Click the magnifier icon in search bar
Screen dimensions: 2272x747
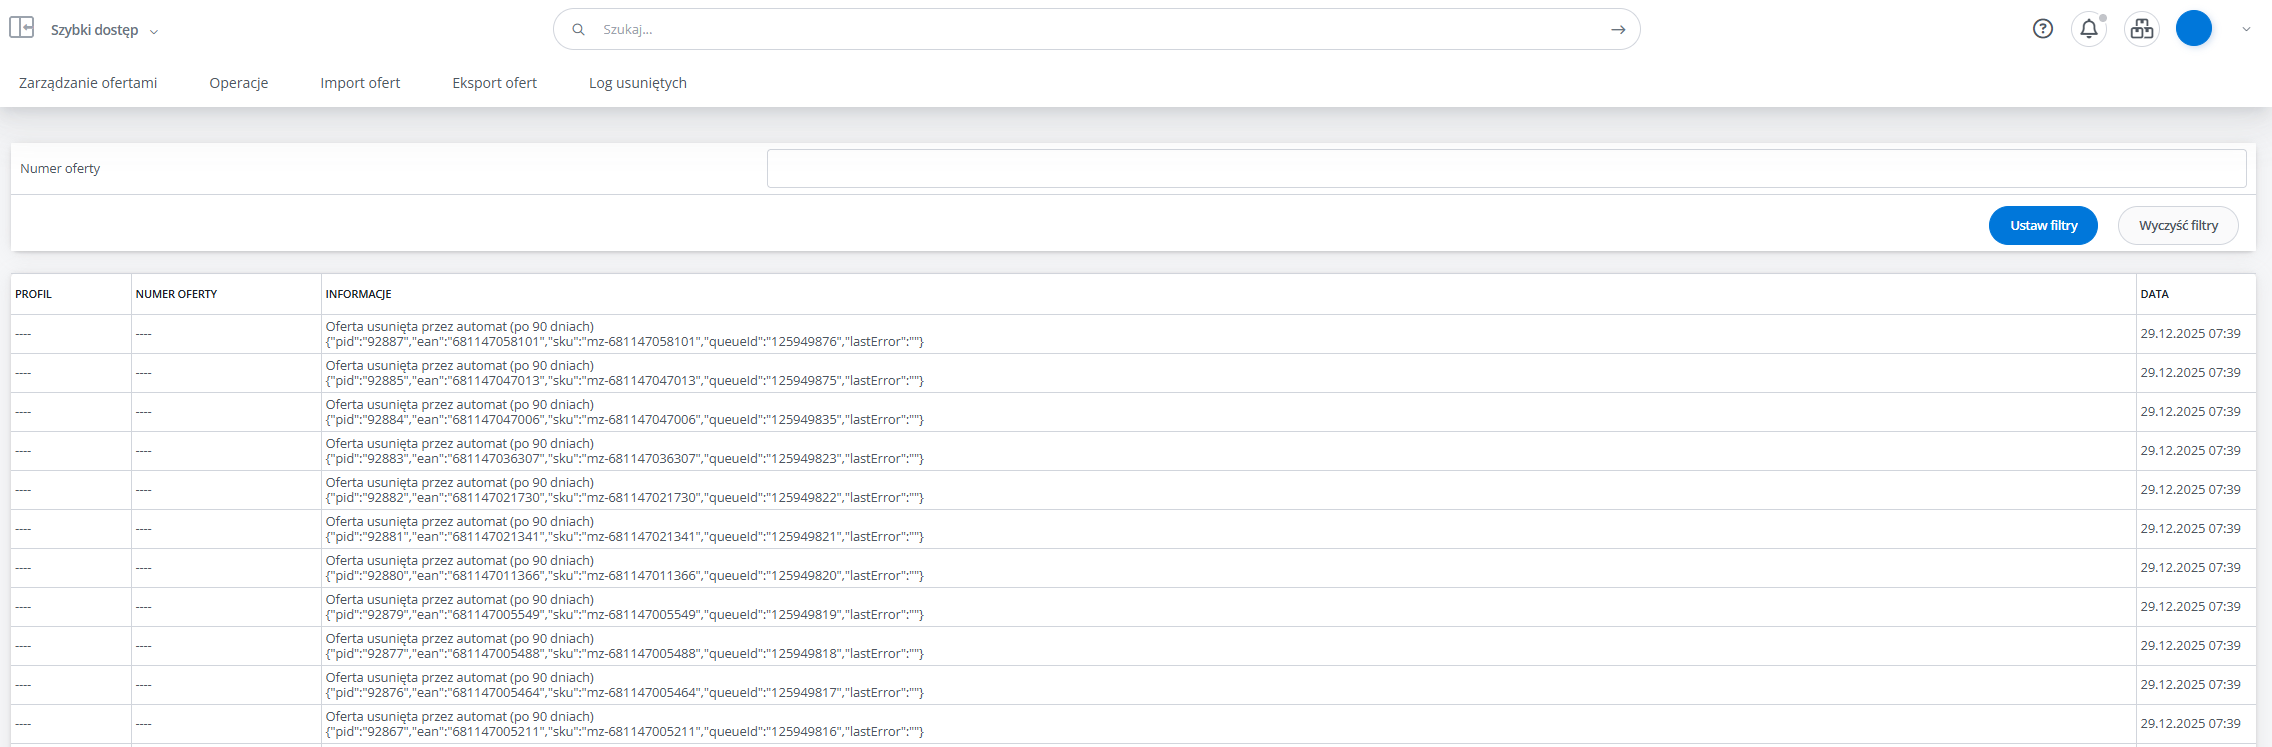click(x=578, y=30)
